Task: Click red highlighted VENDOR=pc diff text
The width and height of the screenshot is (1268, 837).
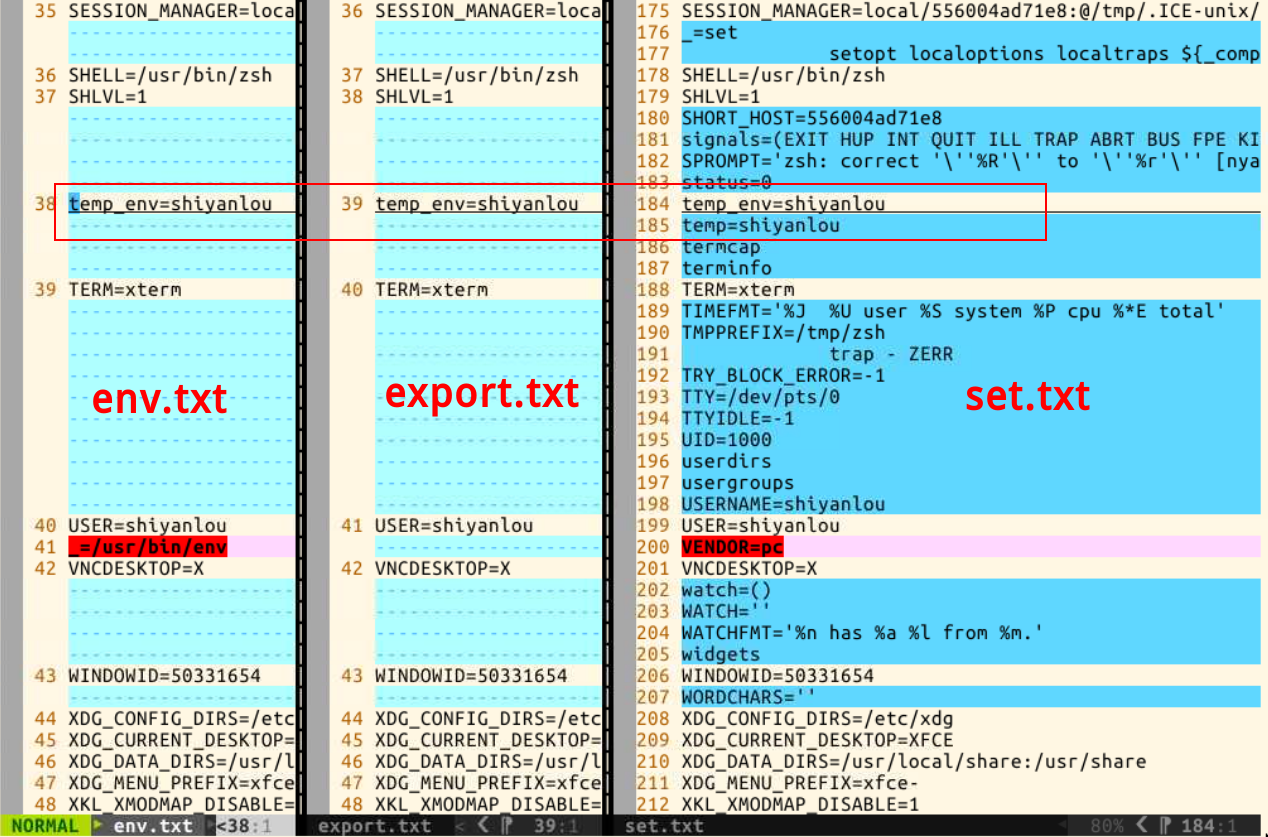Action: (x=732, y=547)
